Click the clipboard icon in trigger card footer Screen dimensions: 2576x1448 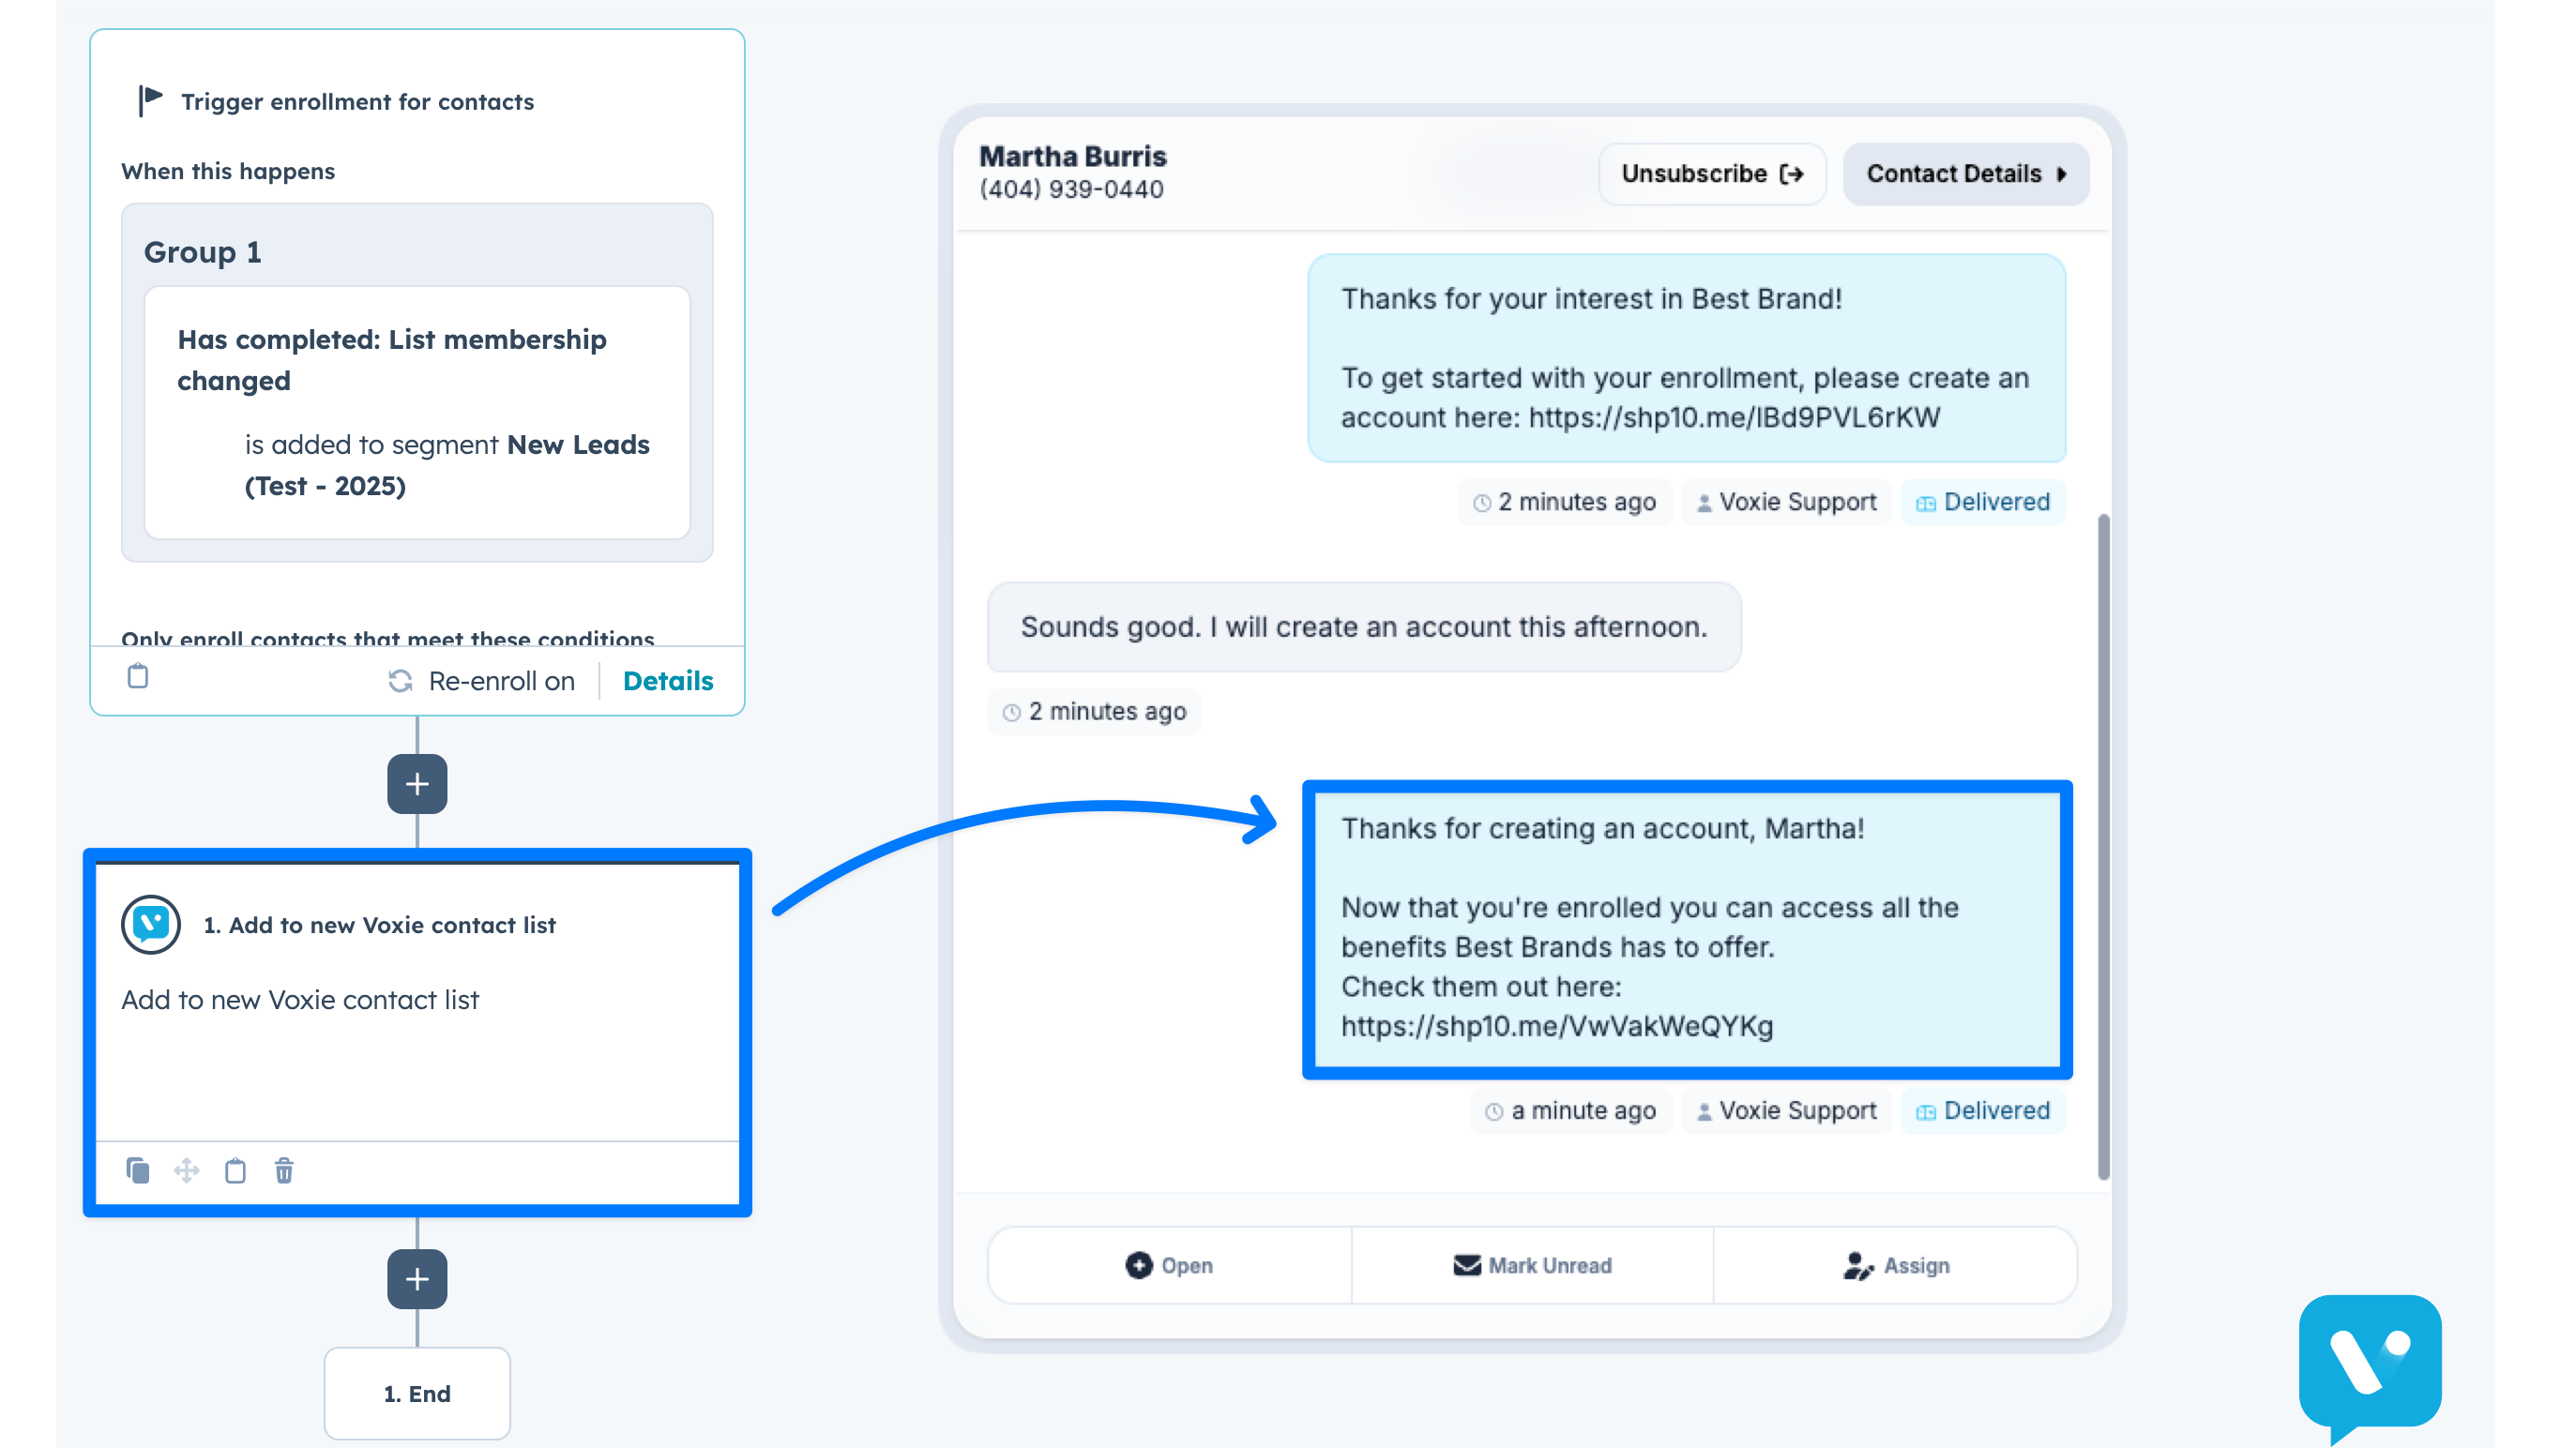pos(138,677)
